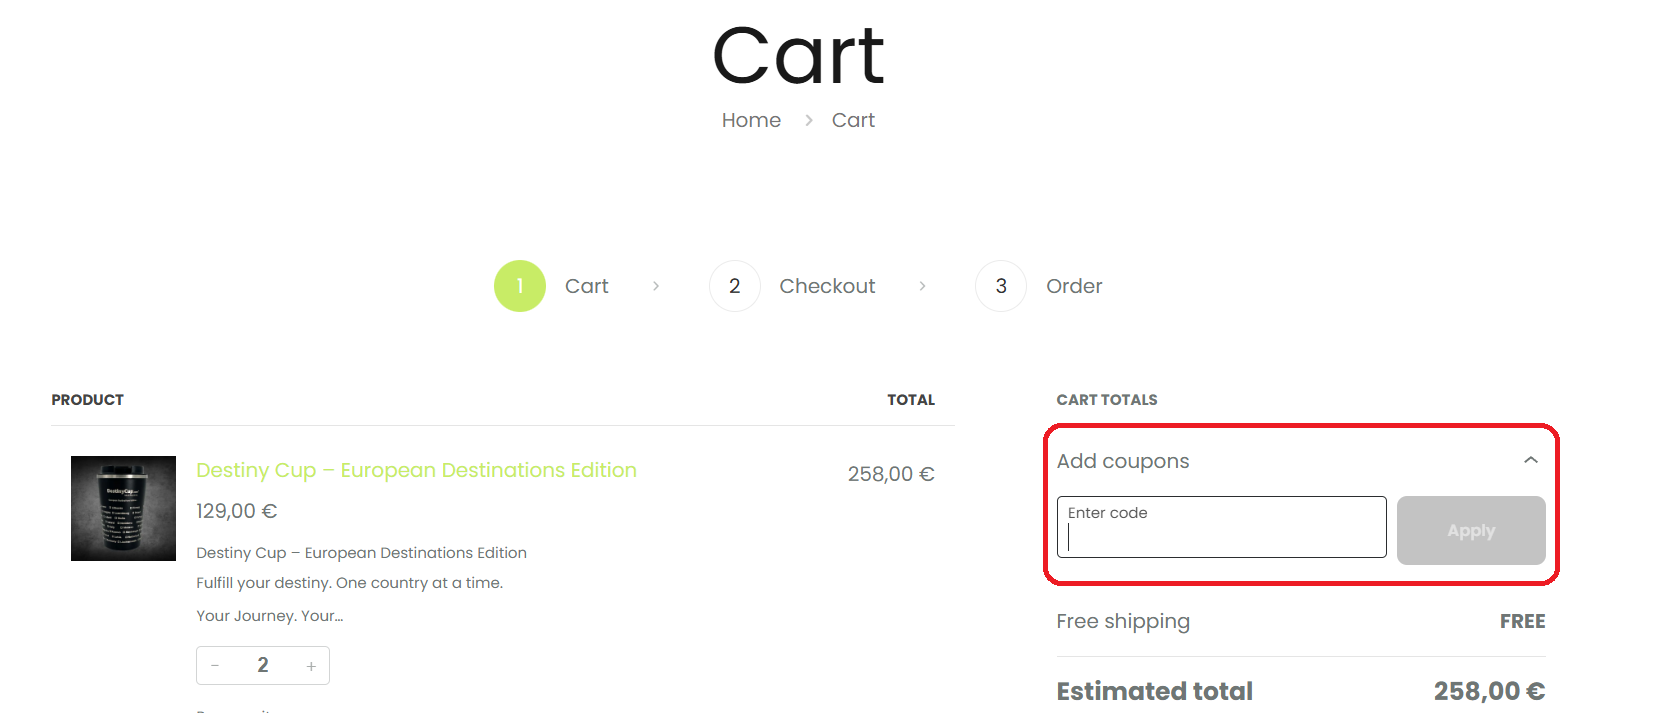Viewport: 1679px width, 713px height.
Task: Increase quantity with the plus button
Action: [x=311, y=666]
